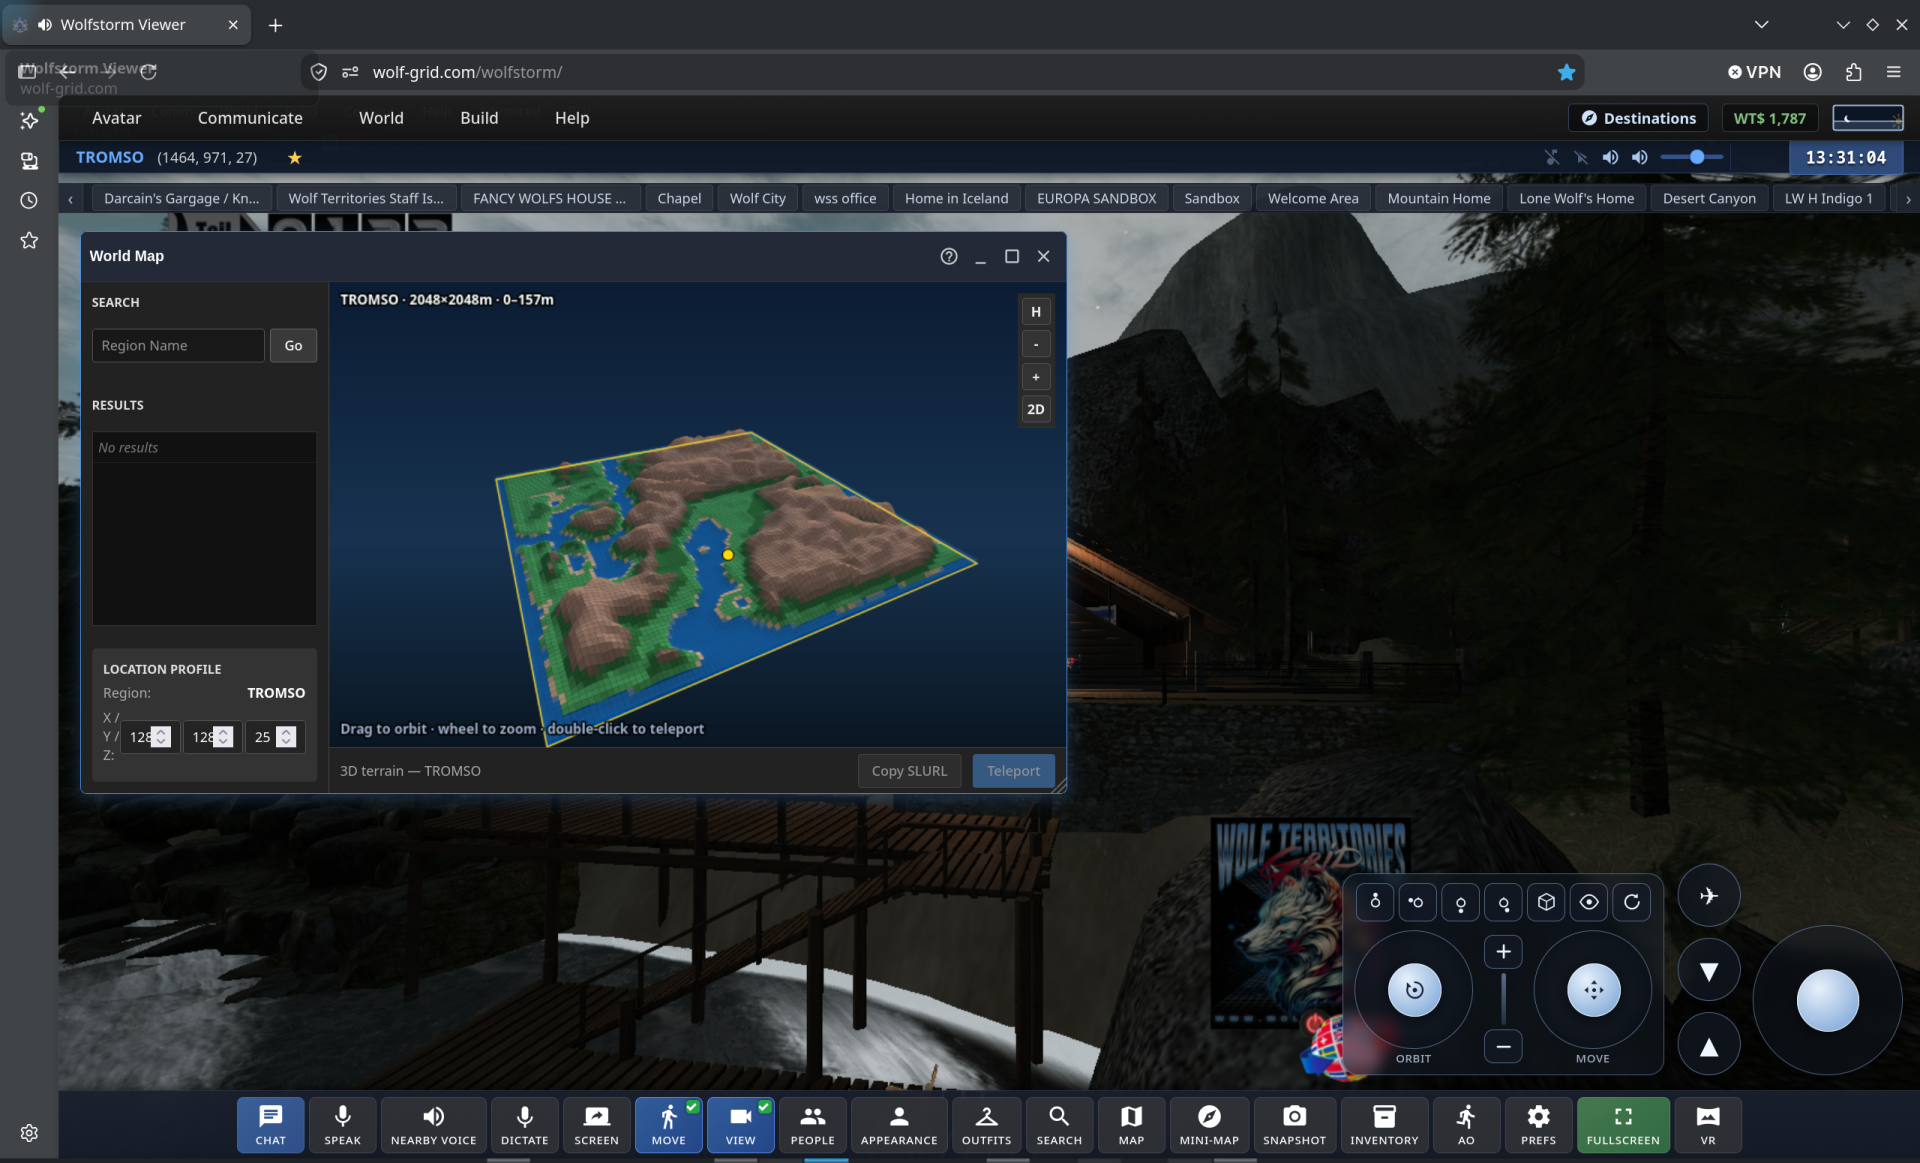
Task: Adjust the master volume slider
Action: (1692, 157)
